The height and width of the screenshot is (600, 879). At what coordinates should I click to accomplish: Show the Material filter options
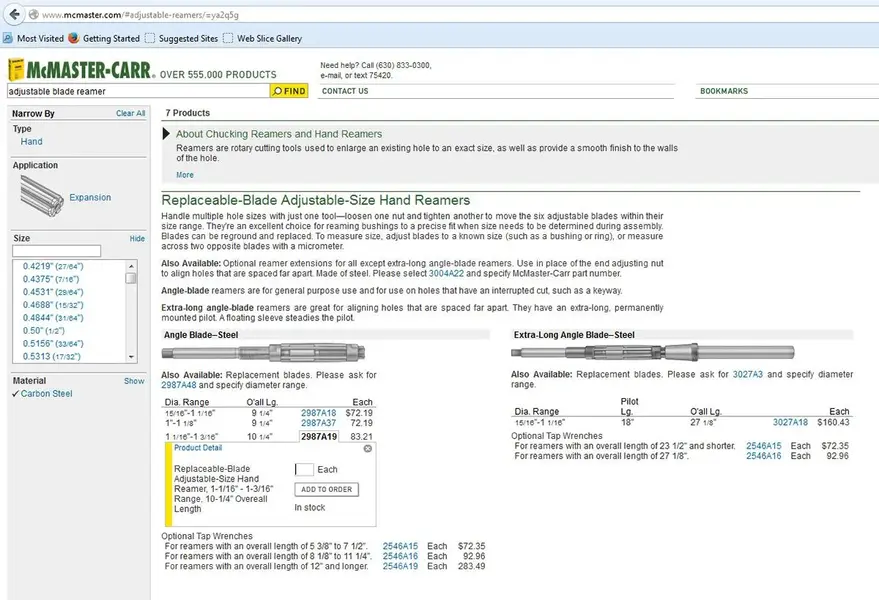[134, 381]
